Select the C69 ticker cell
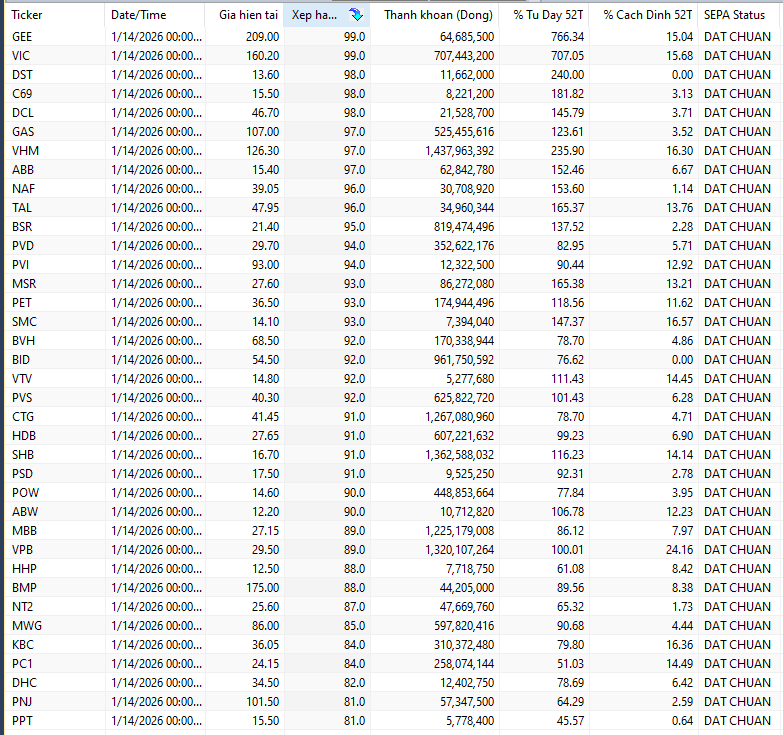This screenshot has width=783, height=735. pos(22,93)
